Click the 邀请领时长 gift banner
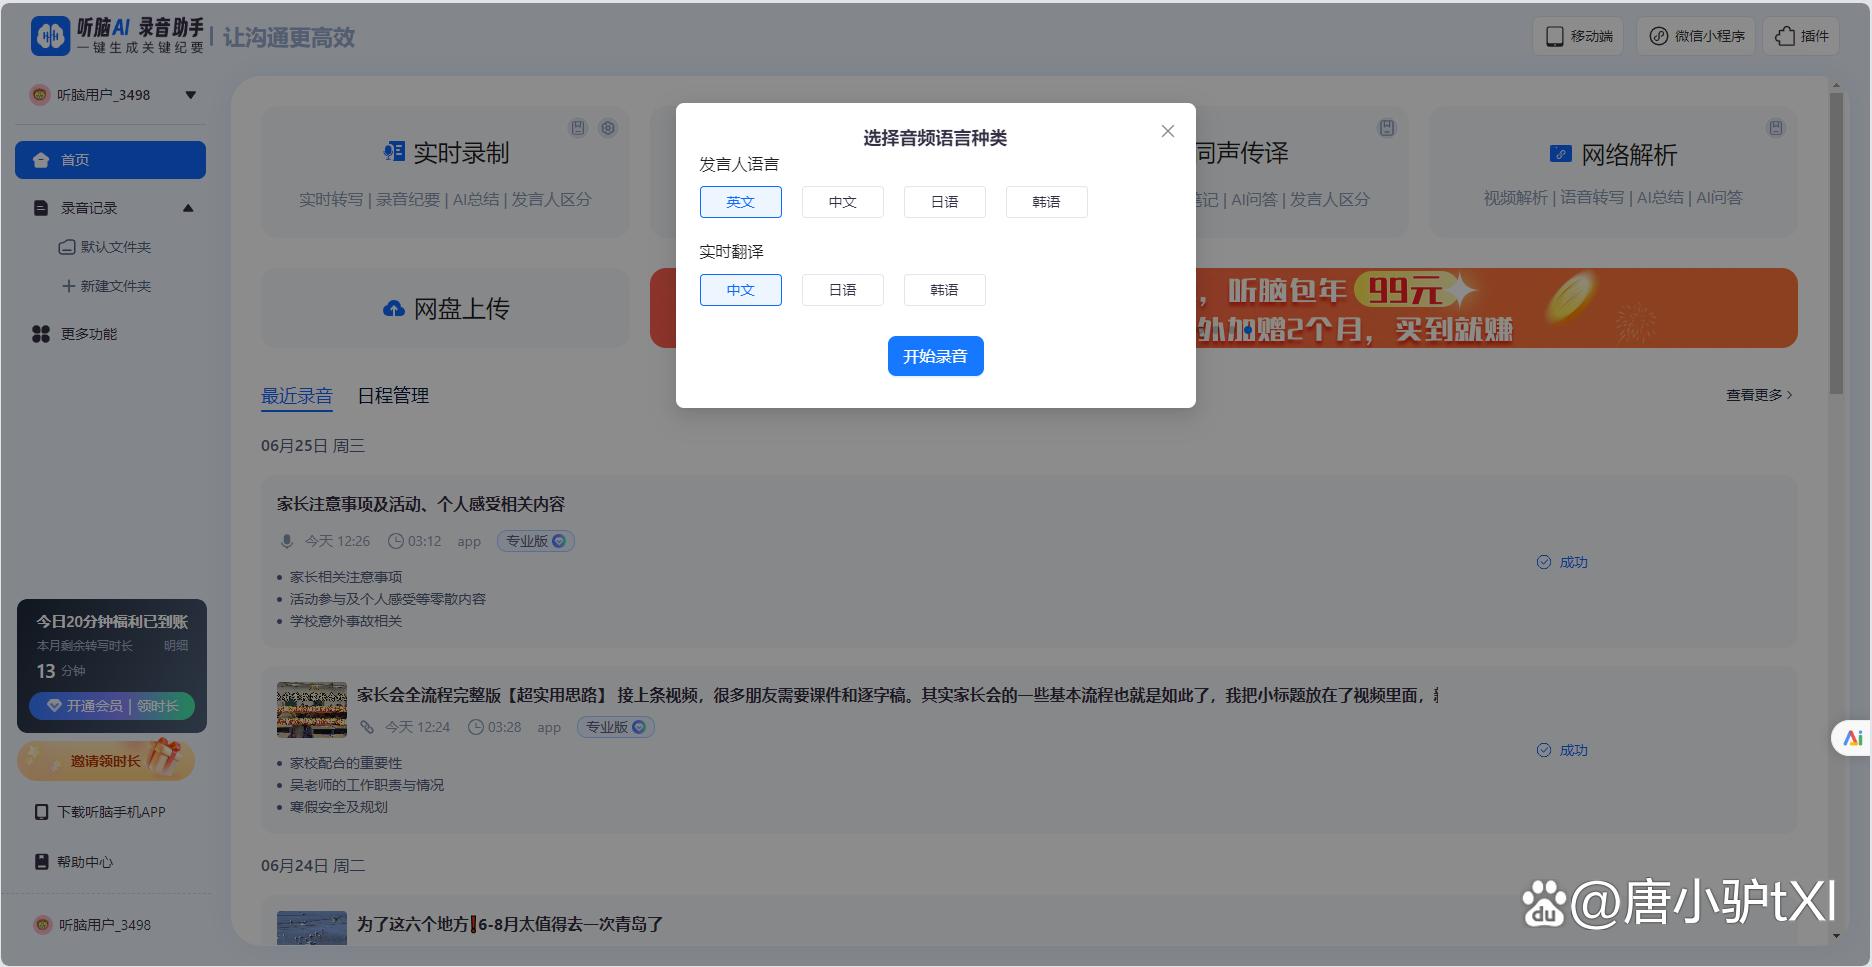This screenshot has width=1872, height=967. click(x=106, y=761)
